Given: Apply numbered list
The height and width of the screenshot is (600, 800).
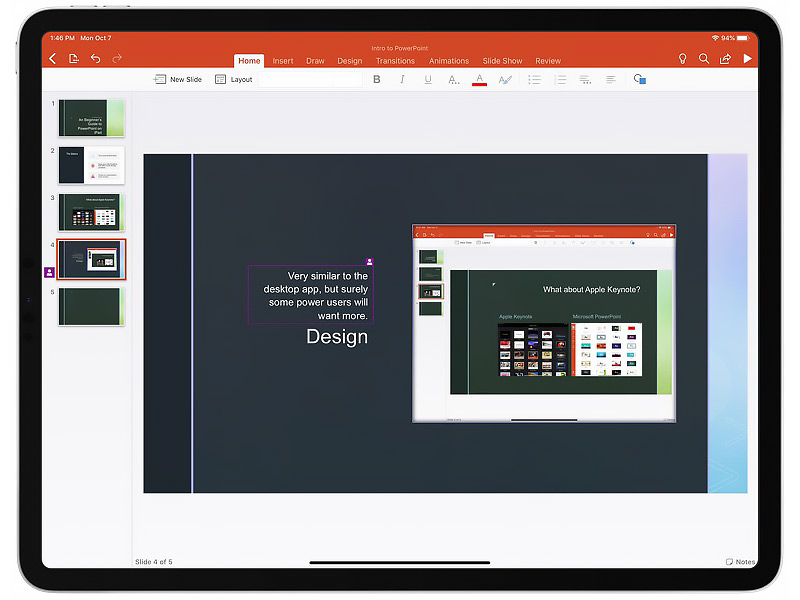Looking at the screenshot, I should [x=560, y=79].
